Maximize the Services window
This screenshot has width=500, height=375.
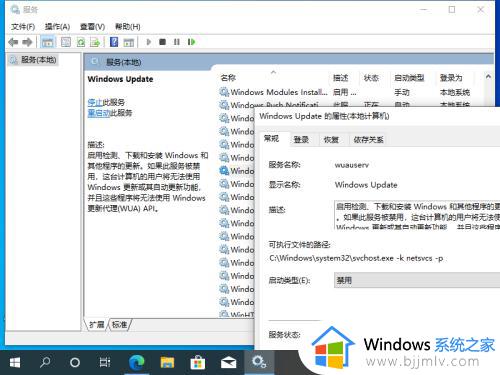point(452,10)
